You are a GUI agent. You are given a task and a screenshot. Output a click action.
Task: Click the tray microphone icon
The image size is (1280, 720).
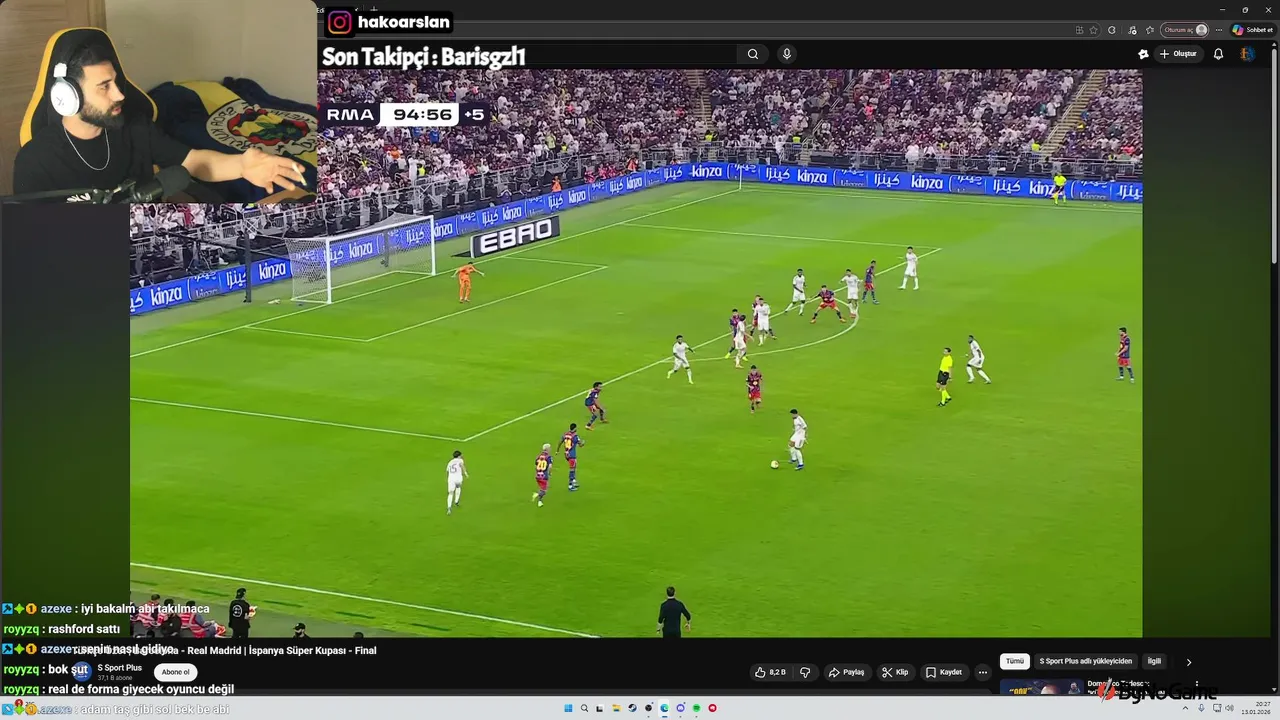(1201, 708)
